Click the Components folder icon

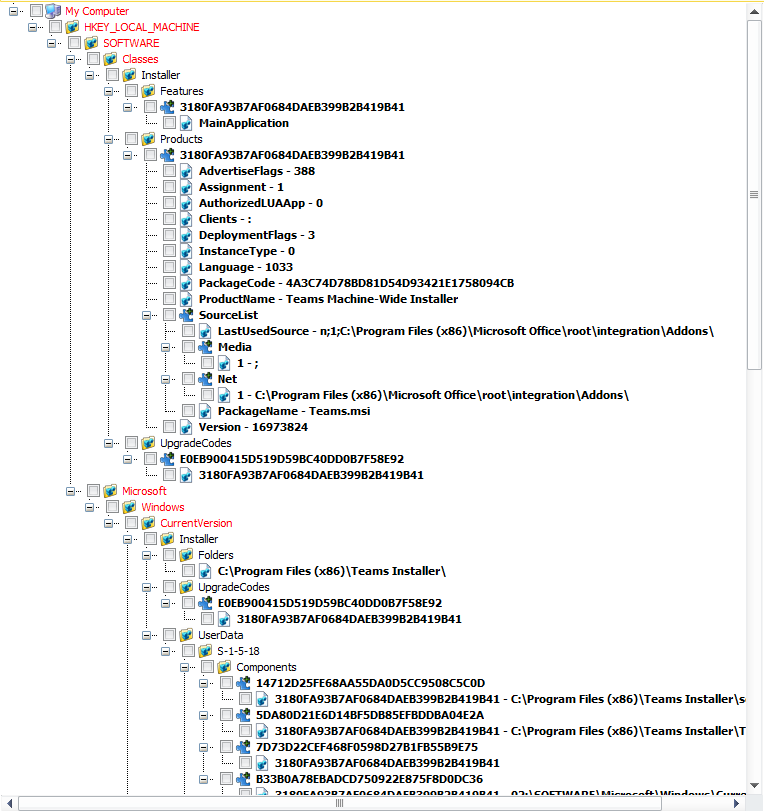click(224, 667)
